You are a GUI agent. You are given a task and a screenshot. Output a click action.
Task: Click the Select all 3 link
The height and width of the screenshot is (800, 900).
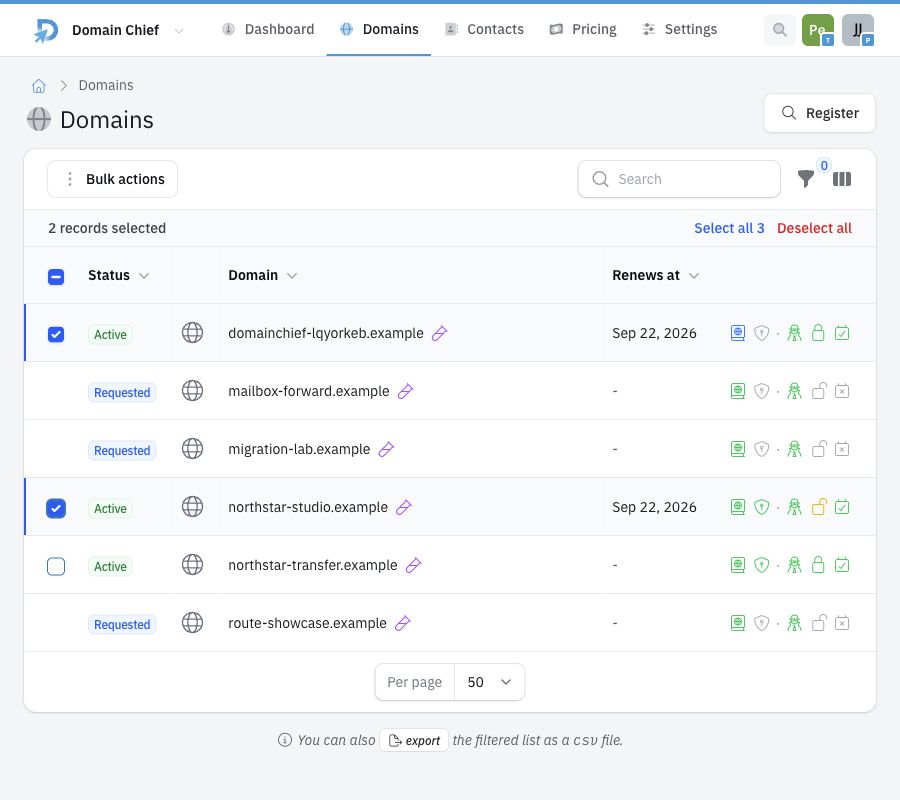coord(729,228)
